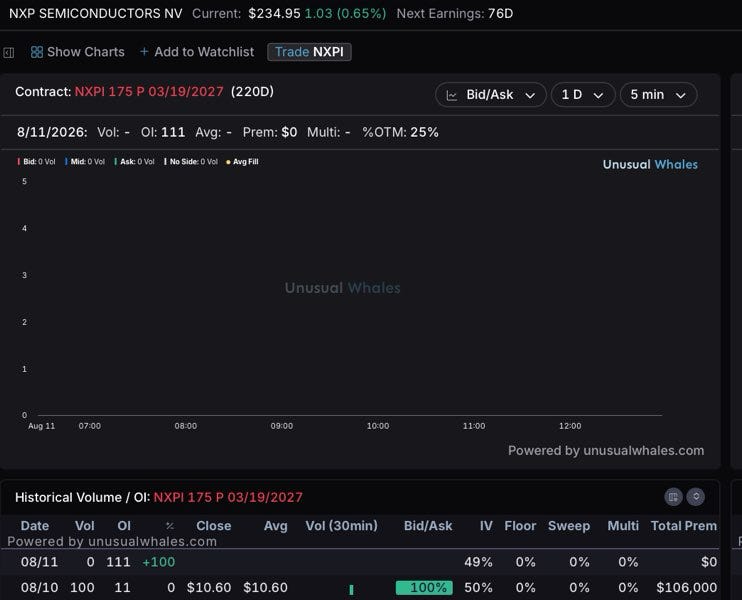The height and width of the screenshot is (600, 742).
Task: Sort table by OI column header
Action: click(x=124, y=526)
